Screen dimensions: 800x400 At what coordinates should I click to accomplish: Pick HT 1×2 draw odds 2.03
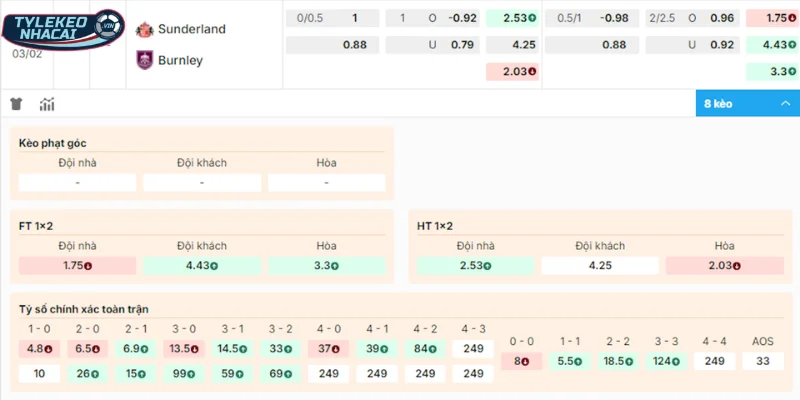(x=724, y=266)
